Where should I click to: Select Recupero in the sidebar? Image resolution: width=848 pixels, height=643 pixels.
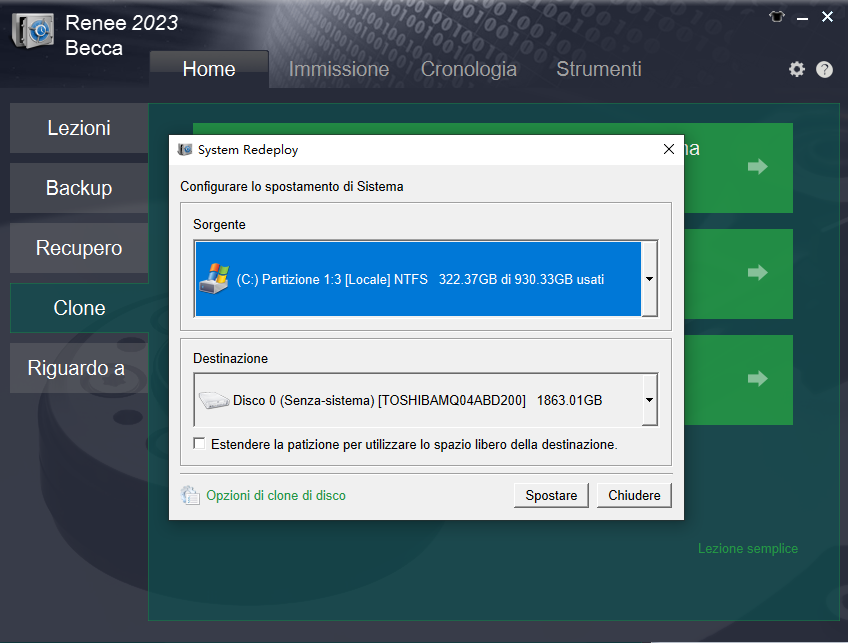click(79, 248)
